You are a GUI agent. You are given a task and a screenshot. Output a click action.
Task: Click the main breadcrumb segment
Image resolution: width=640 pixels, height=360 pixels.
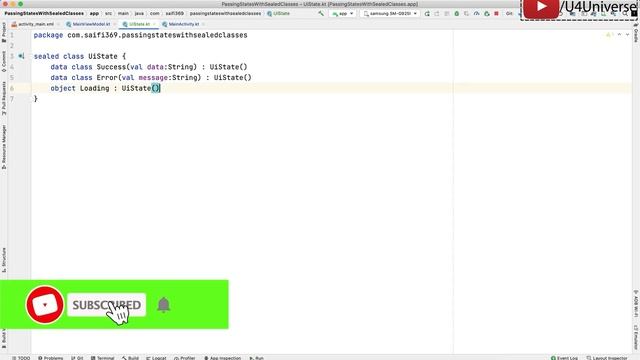[123, 13]
